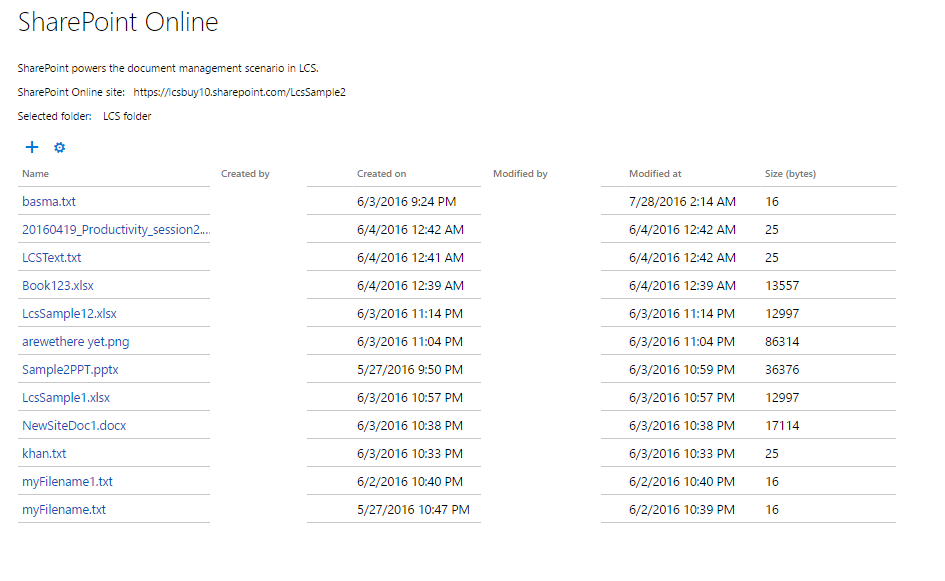Click the khan.txt file

click(44, 454)
